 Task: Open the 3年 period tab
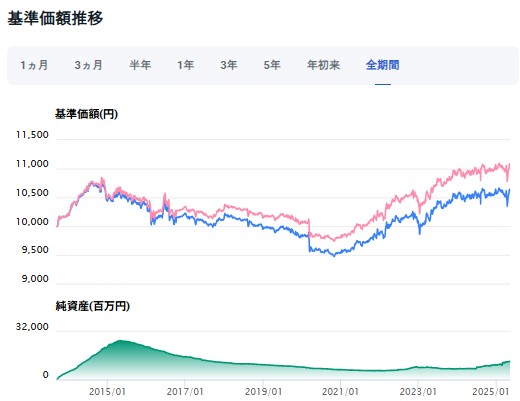tap(229, 65)
